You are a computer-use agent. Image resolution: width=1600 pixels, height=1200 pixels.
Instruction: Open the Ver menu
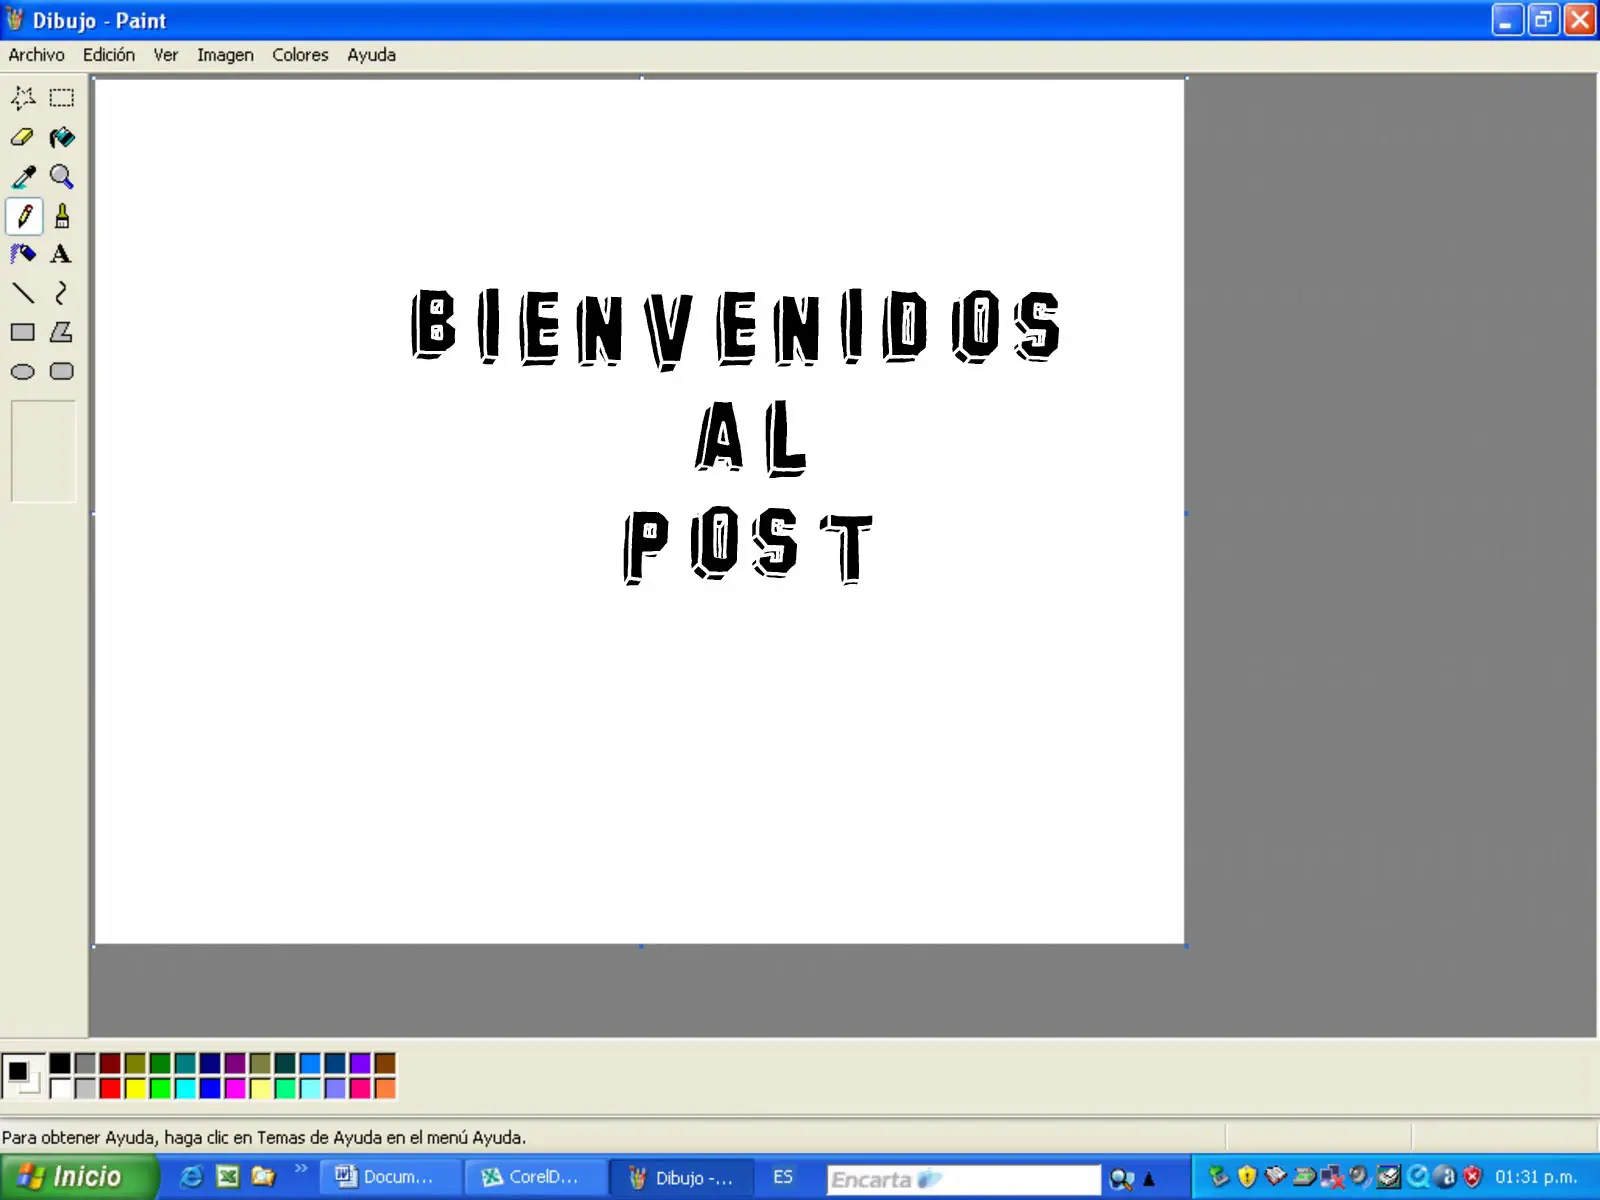coord(166,55)
